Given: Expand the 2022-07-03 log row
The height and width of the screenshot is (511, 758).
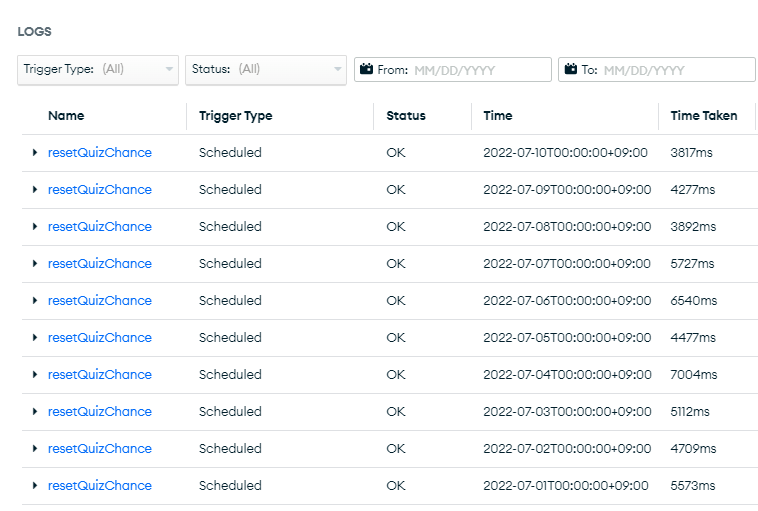Looking at the screenshot, I should (x=35, y=411).
